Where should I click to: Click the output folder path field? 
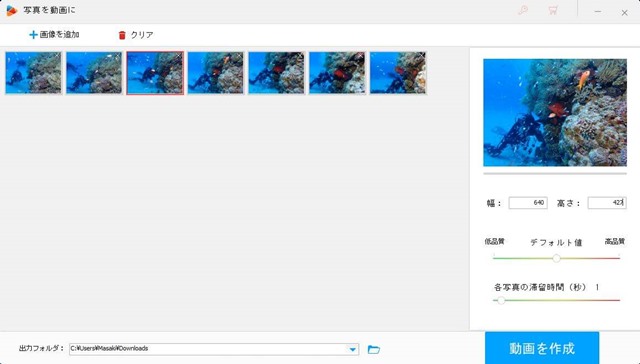pyautogui.click(x=213, y=349)
